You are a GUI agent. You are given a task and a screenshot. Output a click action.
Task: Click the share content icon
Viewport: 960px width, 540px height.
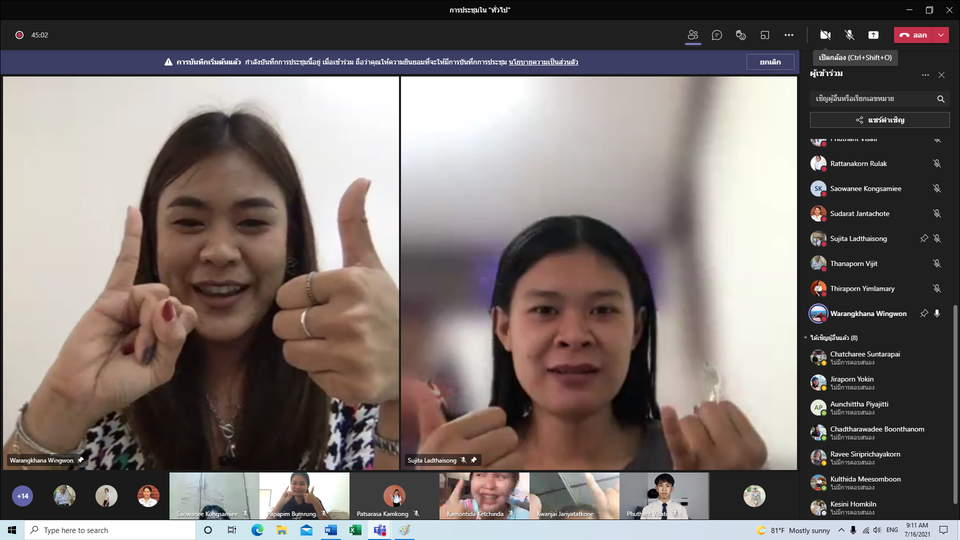pyautogui.click(x=873, y=35)
